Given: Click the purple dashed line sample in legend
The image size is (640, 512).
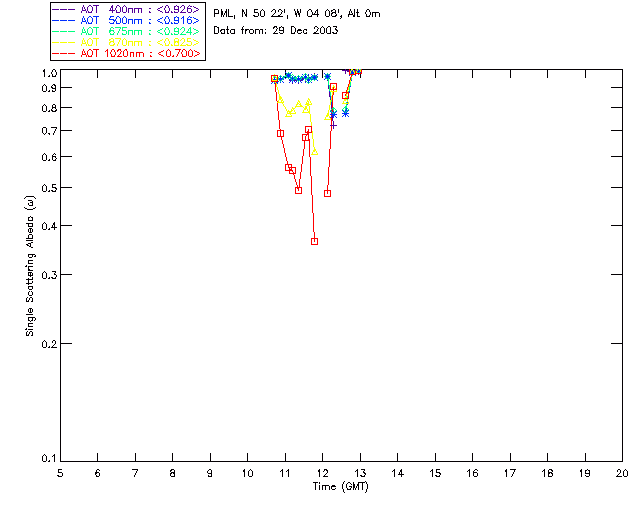Looking at the screenshot, I should pos(64,9).
